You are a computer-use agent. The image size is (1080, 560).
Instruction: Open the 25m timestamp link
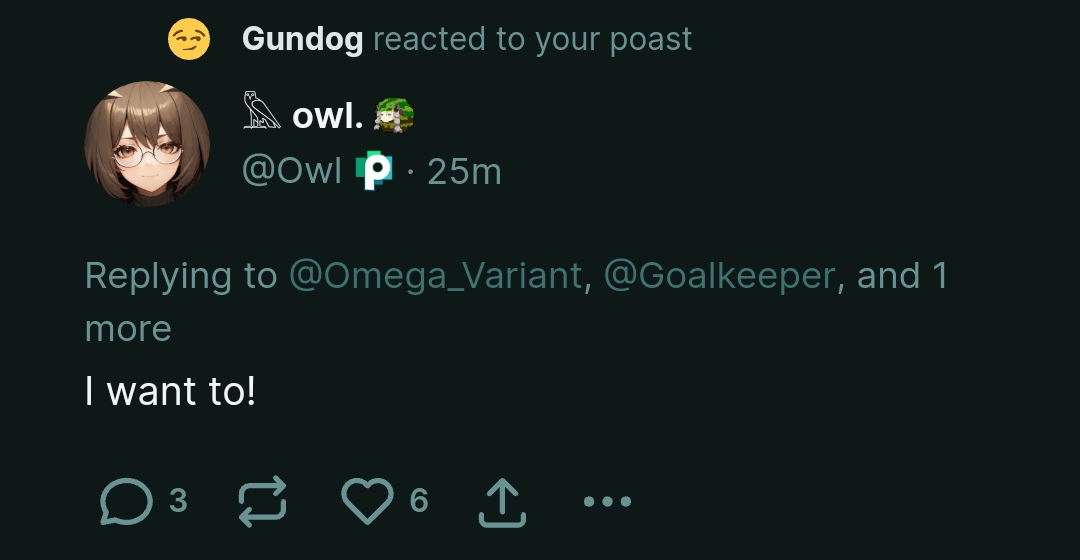464,172
